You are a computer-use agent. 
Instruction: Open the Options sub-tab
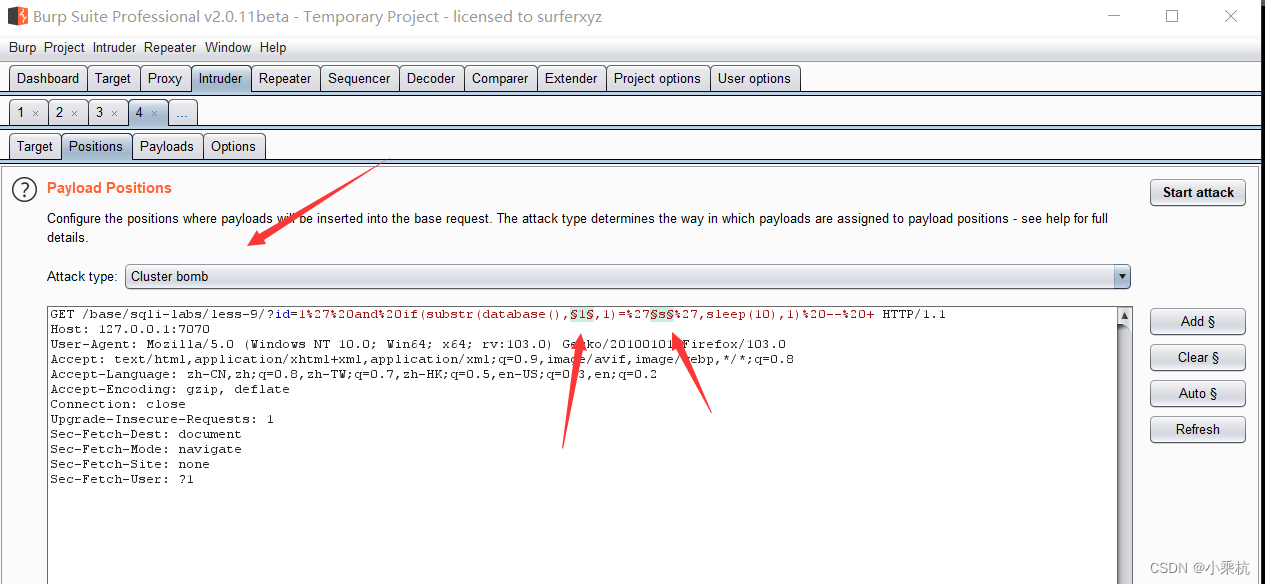pyautogui.click(x=233, y=147)
